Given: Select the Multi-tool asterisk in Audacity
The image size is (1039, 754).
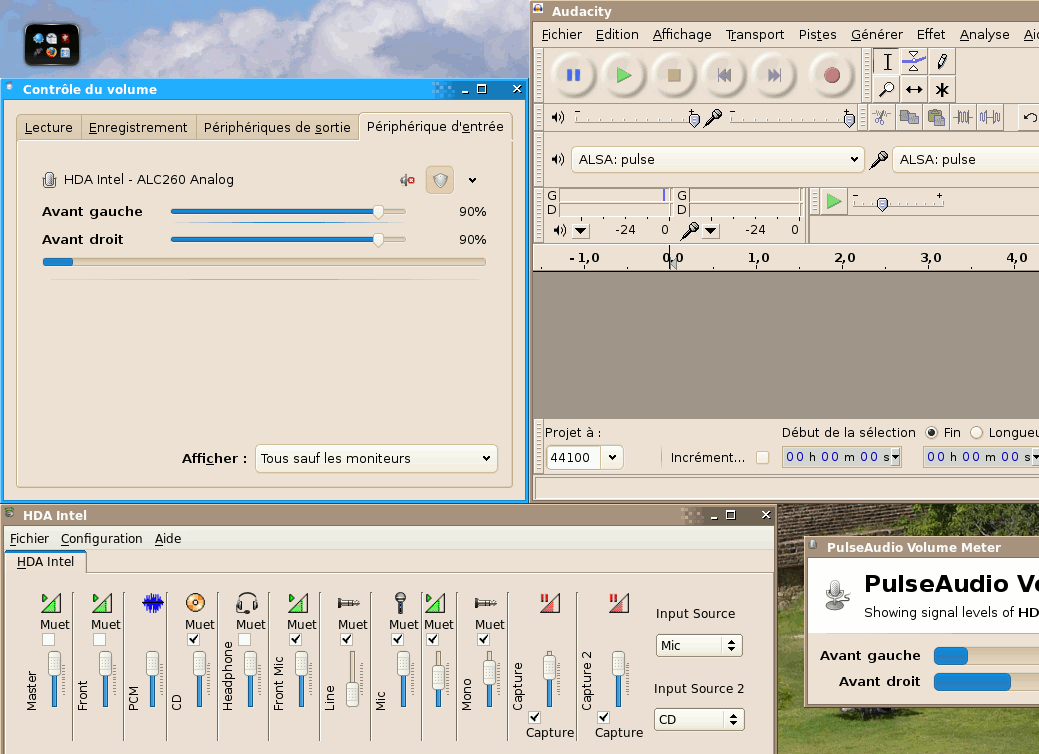Looking at the screenshot, I should click(x=942, y=89).
